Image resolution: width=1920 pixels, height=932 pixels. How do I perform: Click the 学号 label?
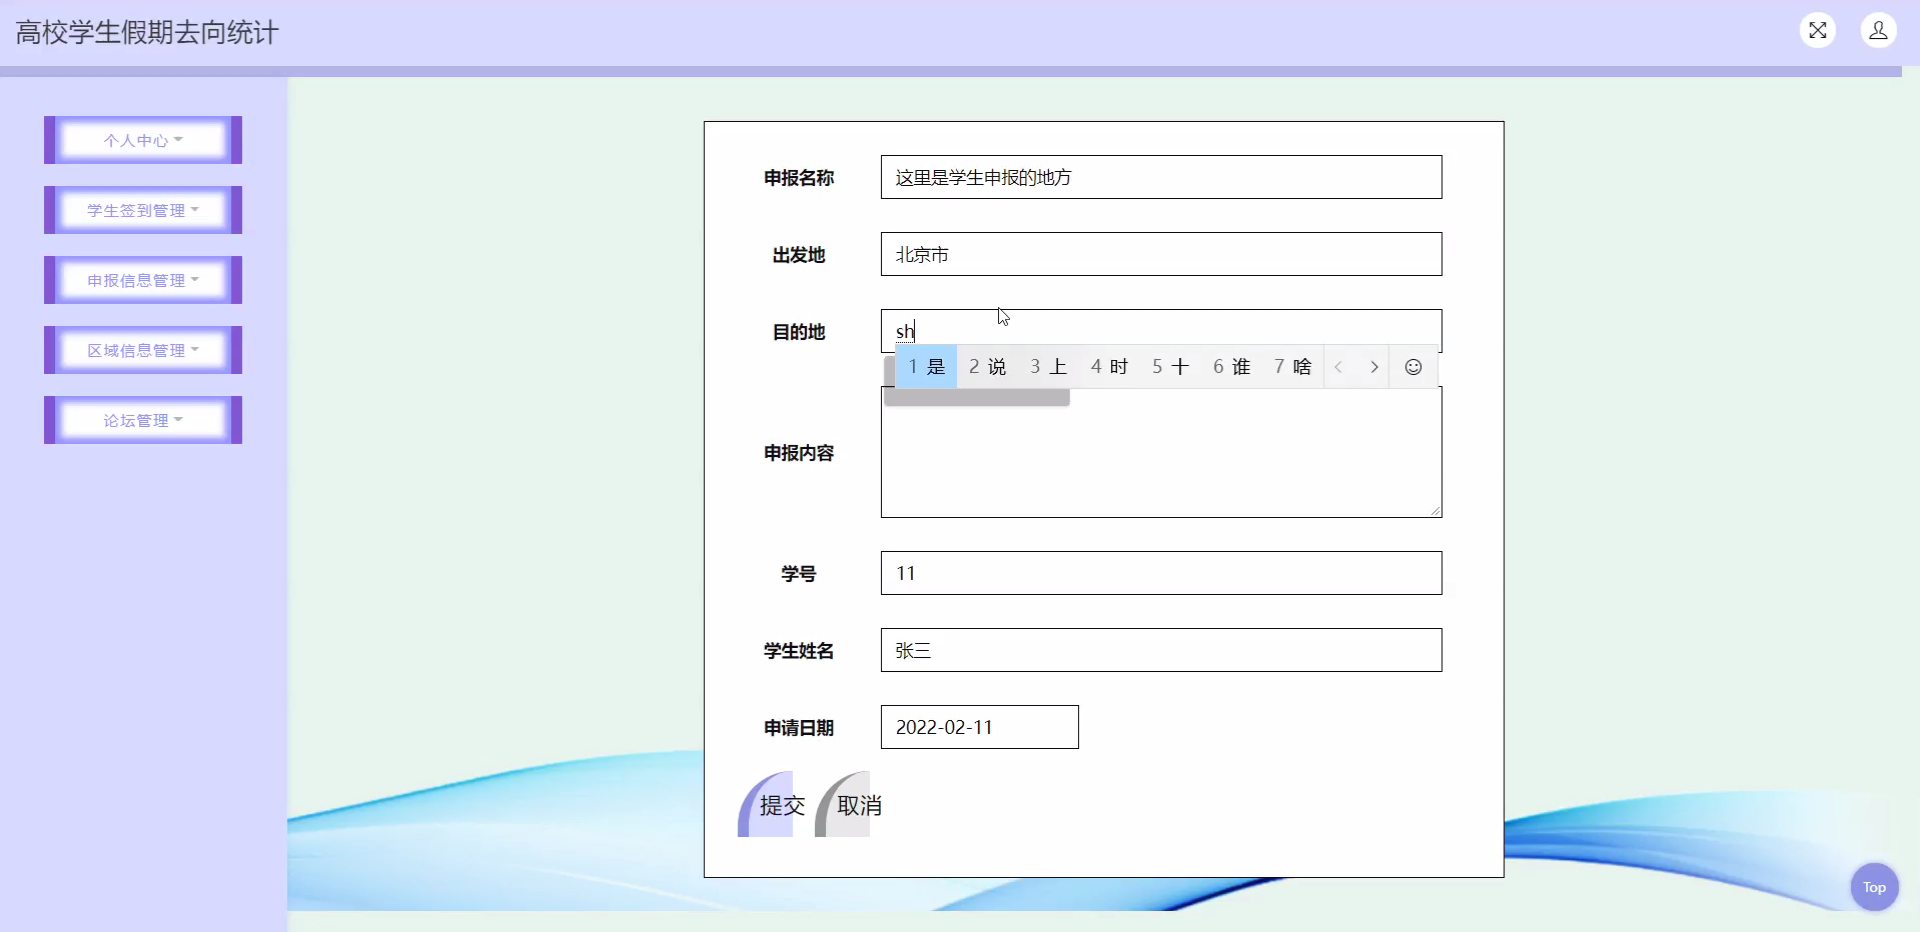(x=798, y=574)
